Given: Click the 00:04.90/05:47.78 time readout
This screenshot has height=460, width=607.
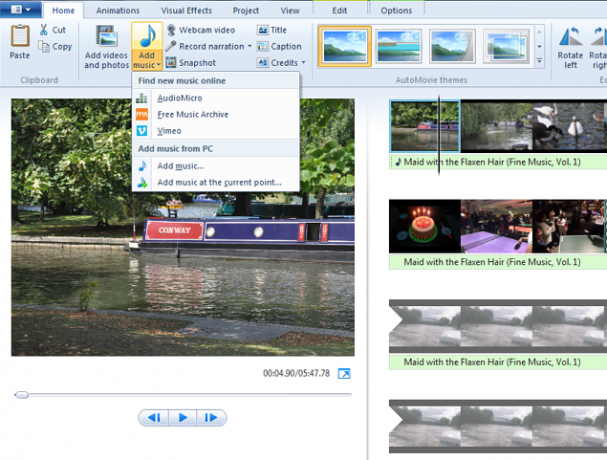Looking at the screenshot, I should (x=297, y=373).
